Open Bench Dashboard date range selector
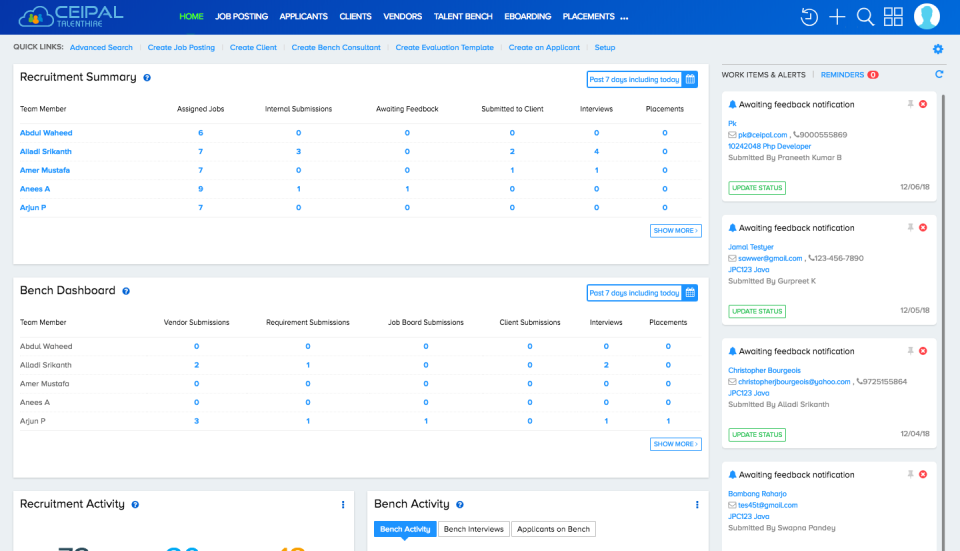Viewport: 960px width, 551px height. [x=635, y=293]
